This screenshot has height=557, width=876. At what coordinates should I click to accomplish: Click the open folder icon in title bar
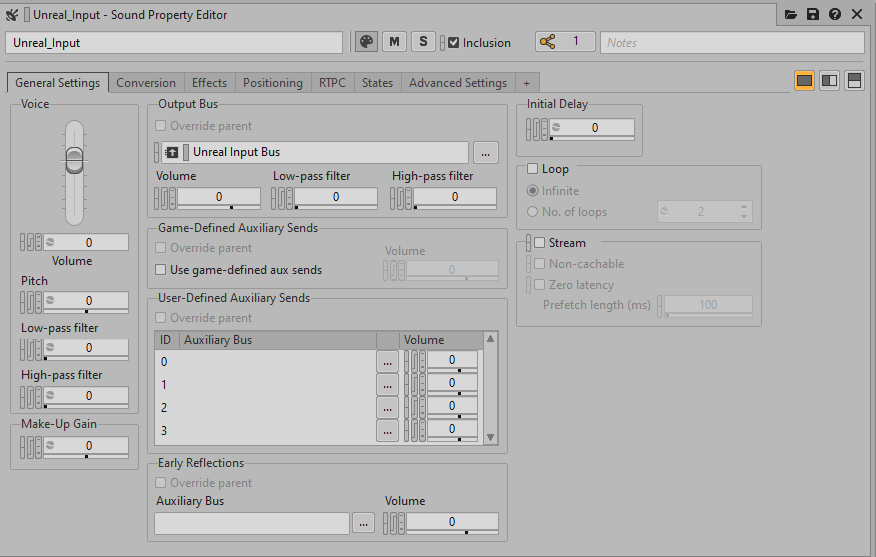pos(791,15)
